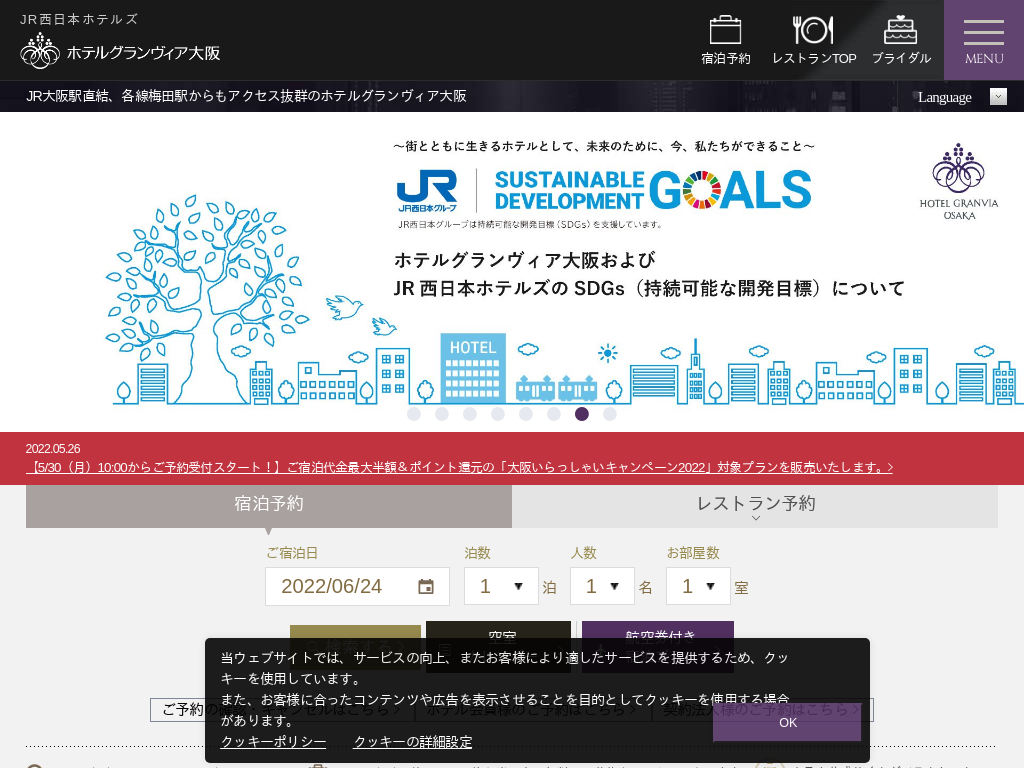Open the クッキーポリシー link
The height and width of the screenshot is (768, 1024).
pyautogui.click(x=273, y=742)
